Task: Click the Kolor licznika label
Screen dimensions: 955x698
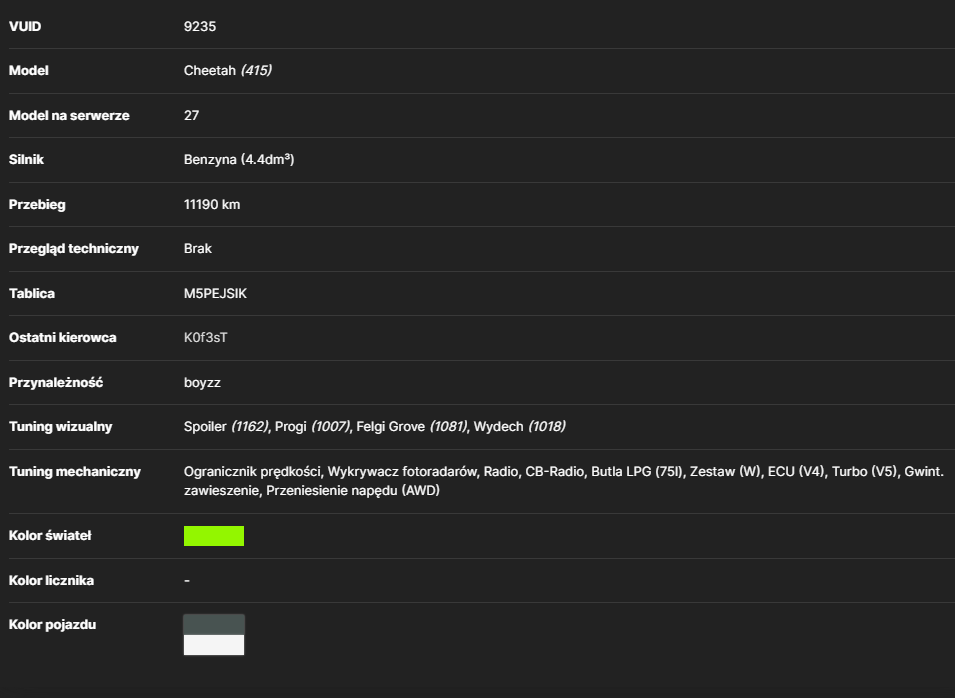Action: pyautogui.click(x=51, y=580)
